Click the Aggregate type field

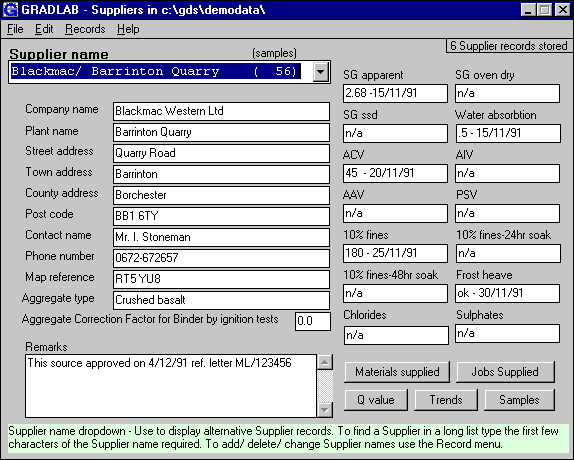pyautogui.click(x=221, y=300)
